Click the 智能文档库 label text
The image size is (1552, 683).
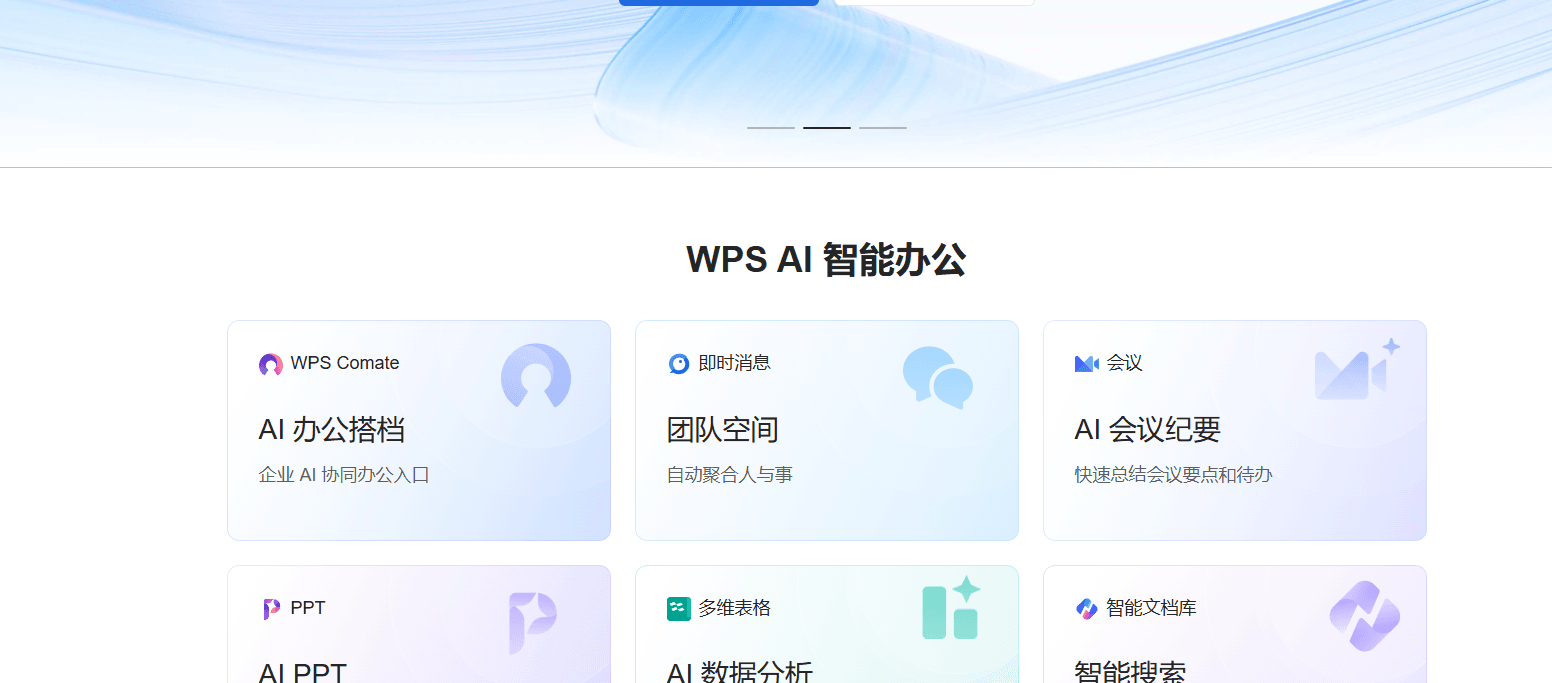[x=1152, y=608]
